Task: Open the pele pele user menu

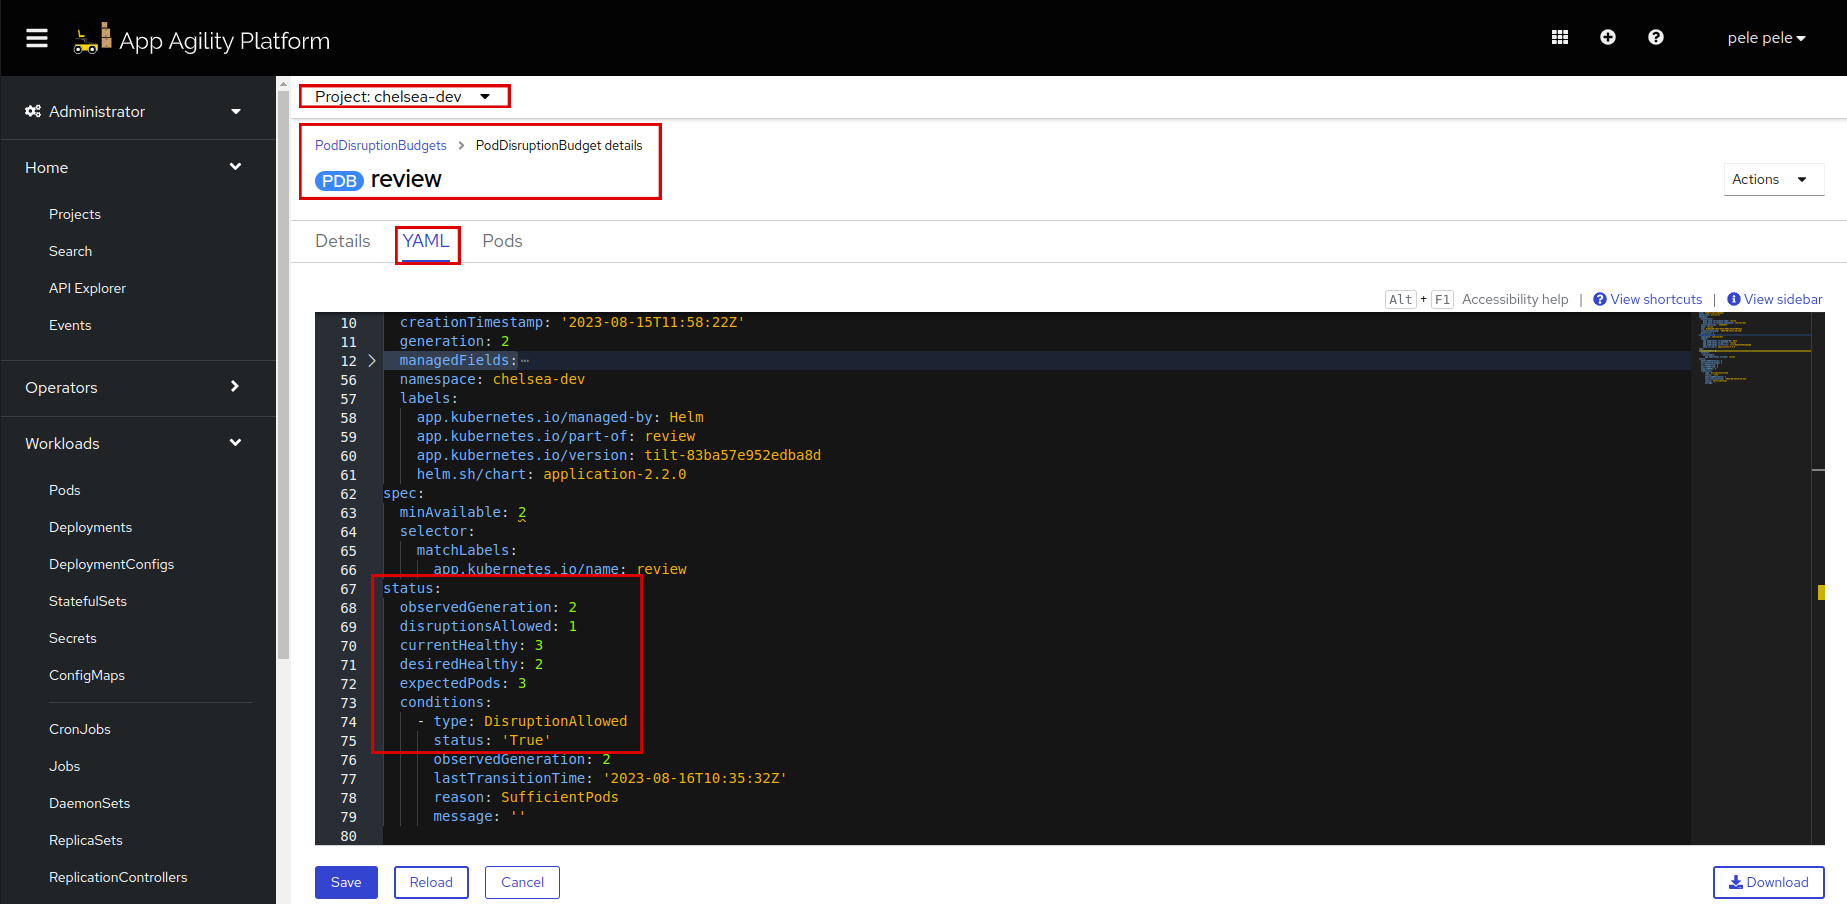Action: (1766, 37)
